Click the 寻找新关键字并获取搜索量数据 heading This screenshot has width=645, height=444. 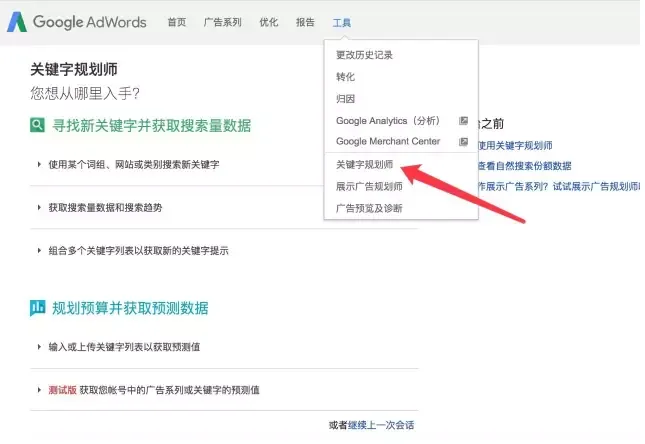(x=151, y=126)
